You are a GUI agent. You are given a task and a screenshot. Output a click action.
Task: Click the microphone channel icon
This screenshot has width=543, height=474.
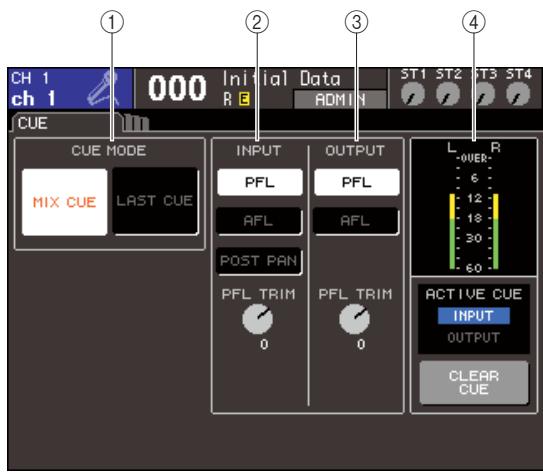click(x=104, y=89)
